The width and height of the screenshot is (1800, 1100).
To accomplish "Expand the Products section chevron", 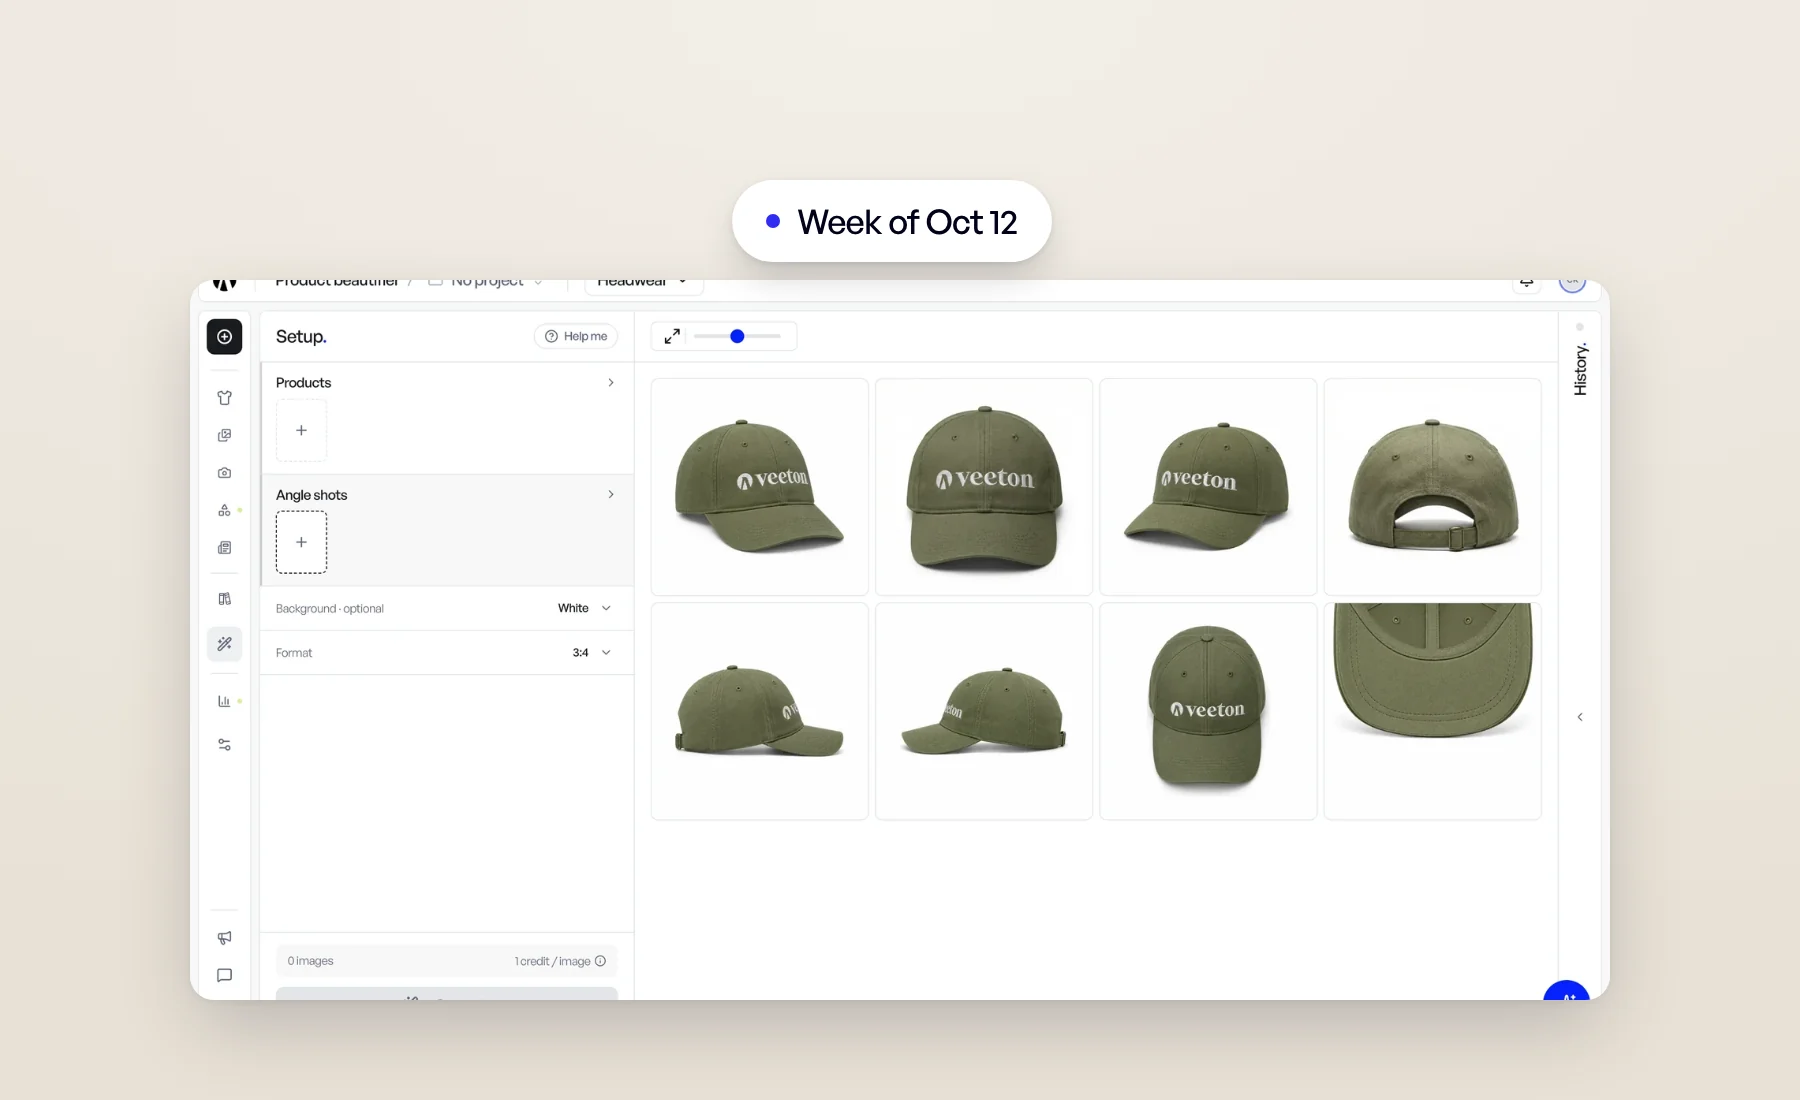I will 611,383.
